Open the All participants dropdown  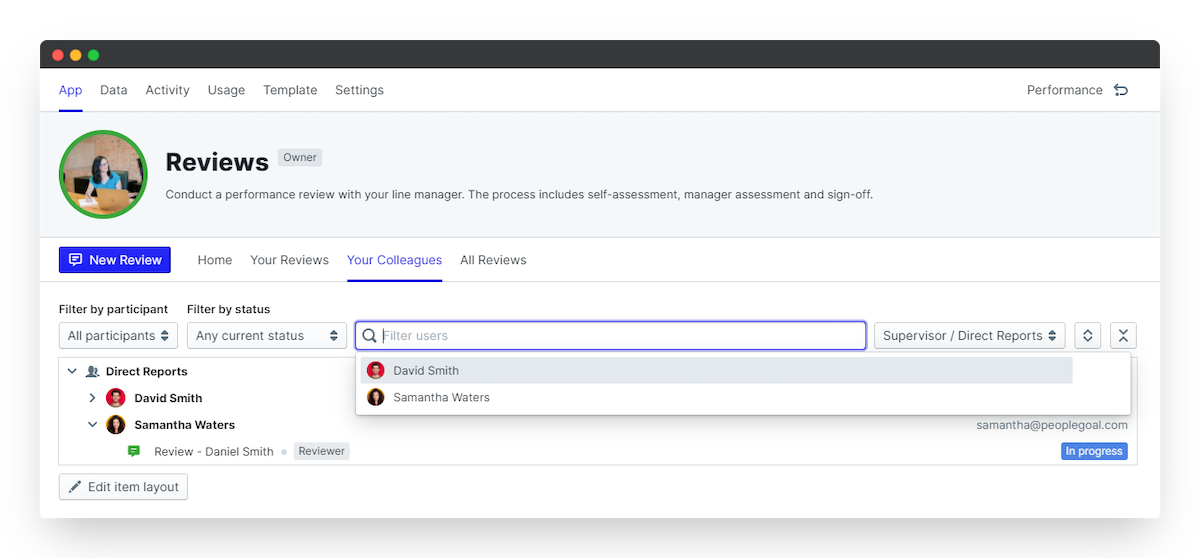(x=118, y=336)
